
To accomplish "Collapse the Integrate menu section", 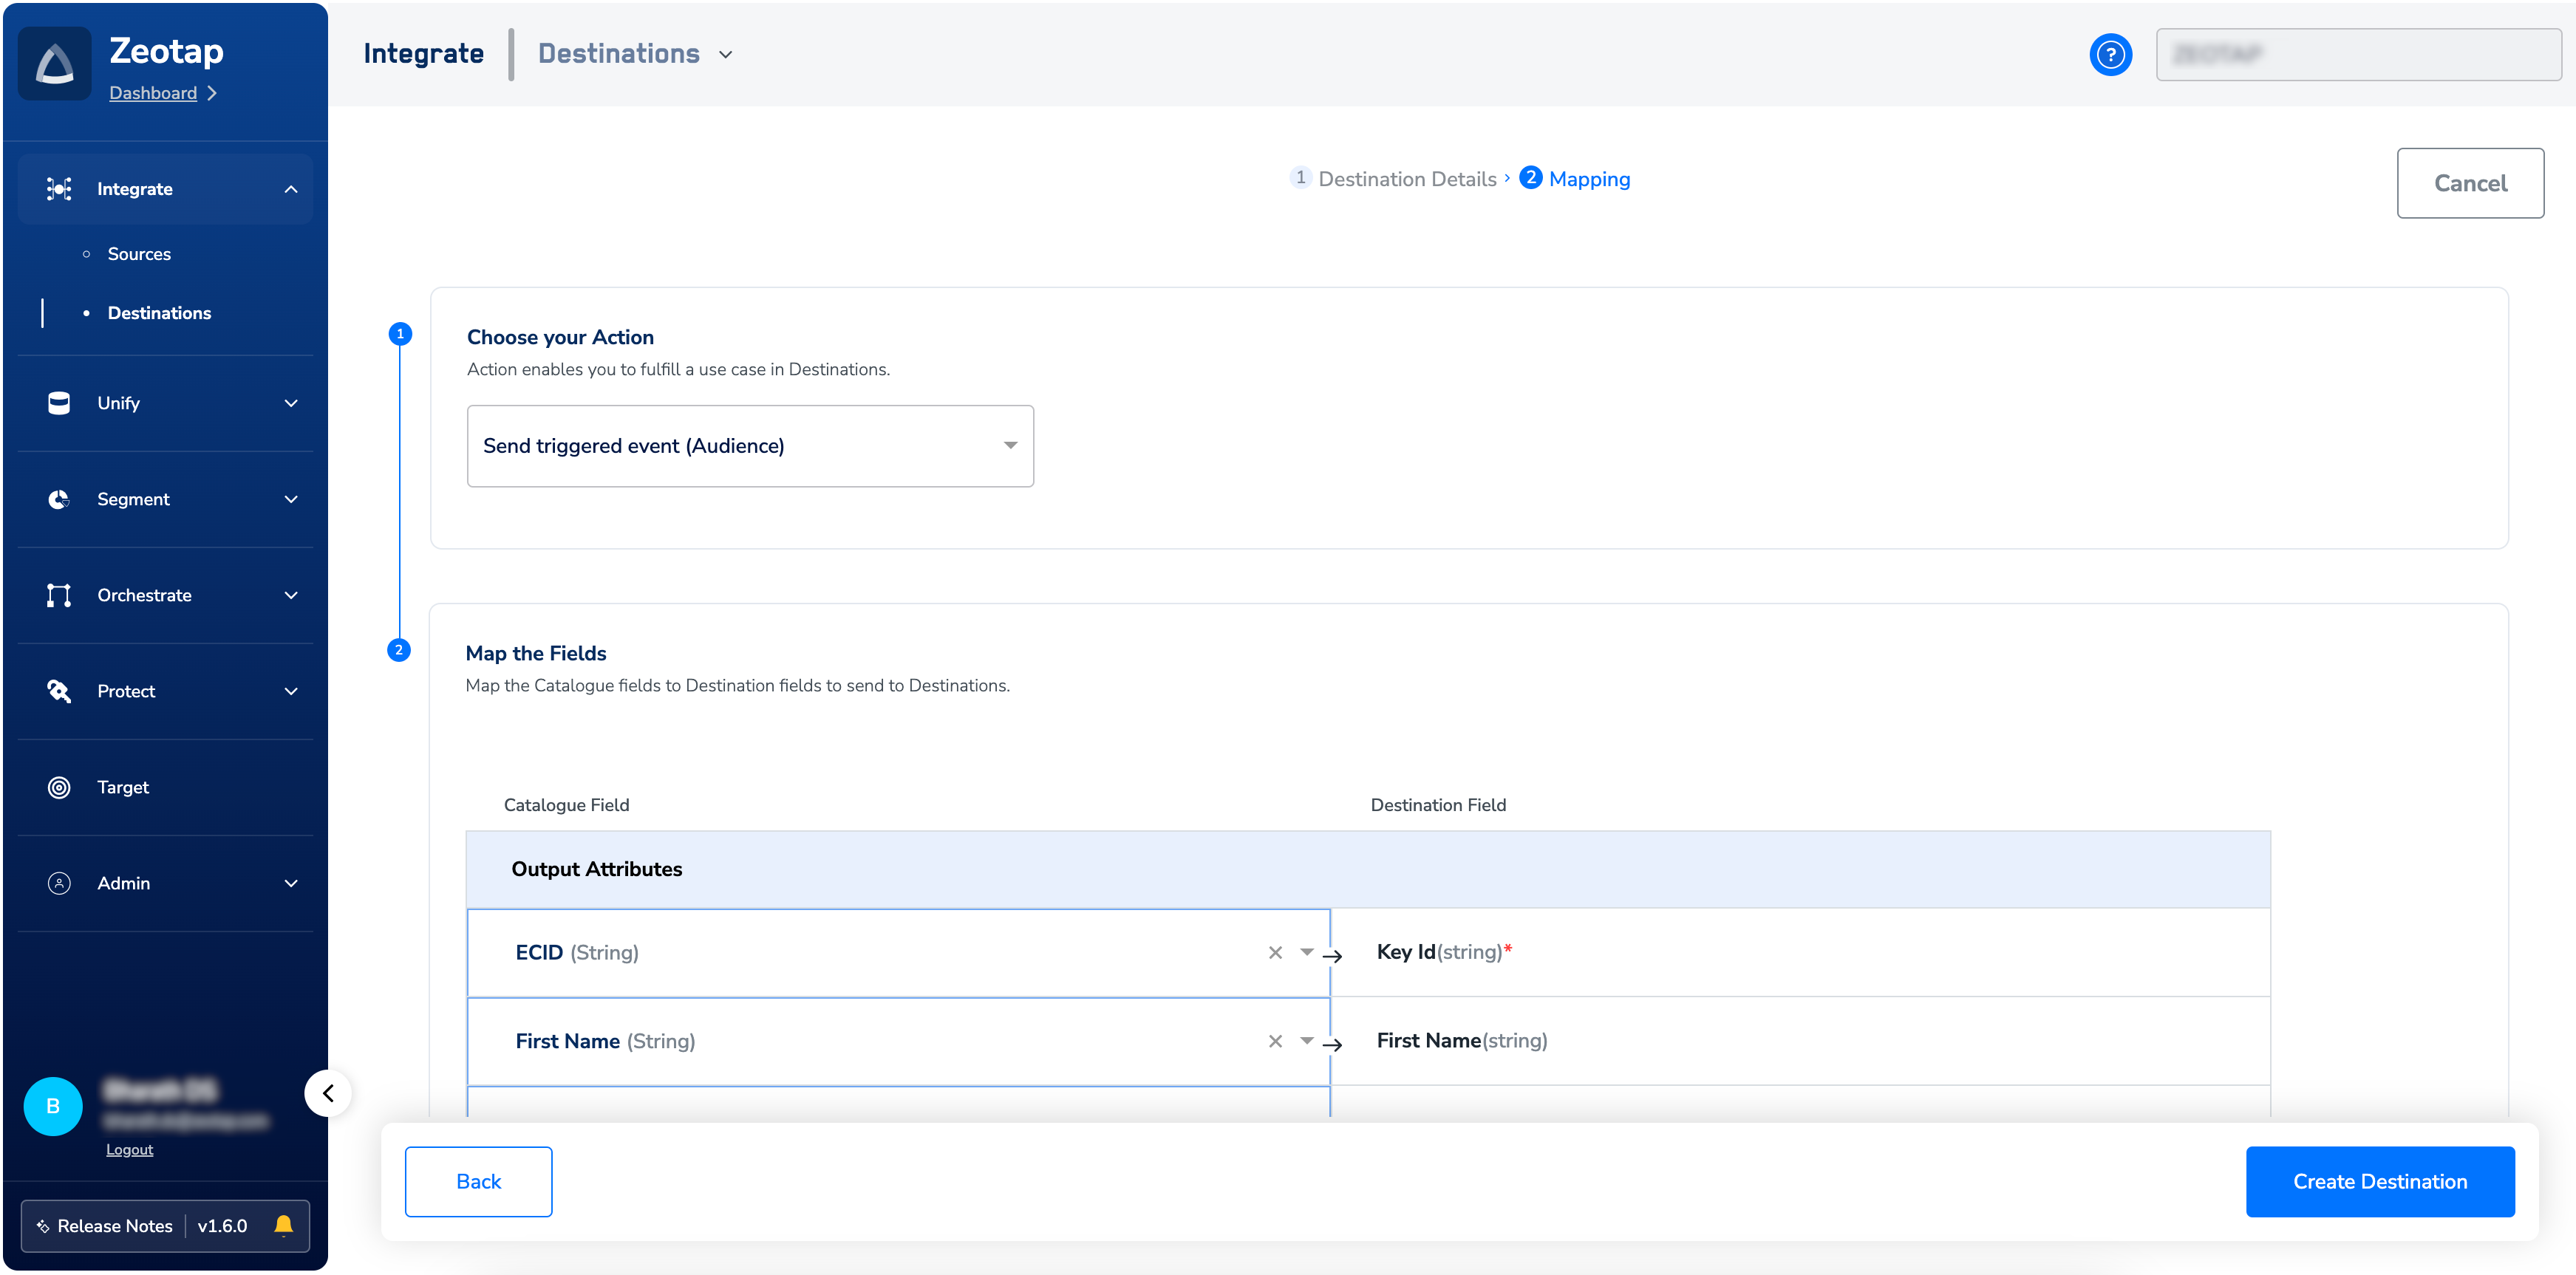I will click(x=291, y=189).
